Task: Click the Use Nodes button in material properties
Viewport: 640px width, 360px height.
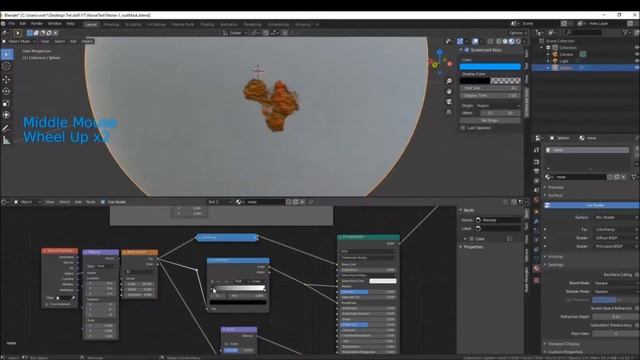Action: (x=592, y=205)
